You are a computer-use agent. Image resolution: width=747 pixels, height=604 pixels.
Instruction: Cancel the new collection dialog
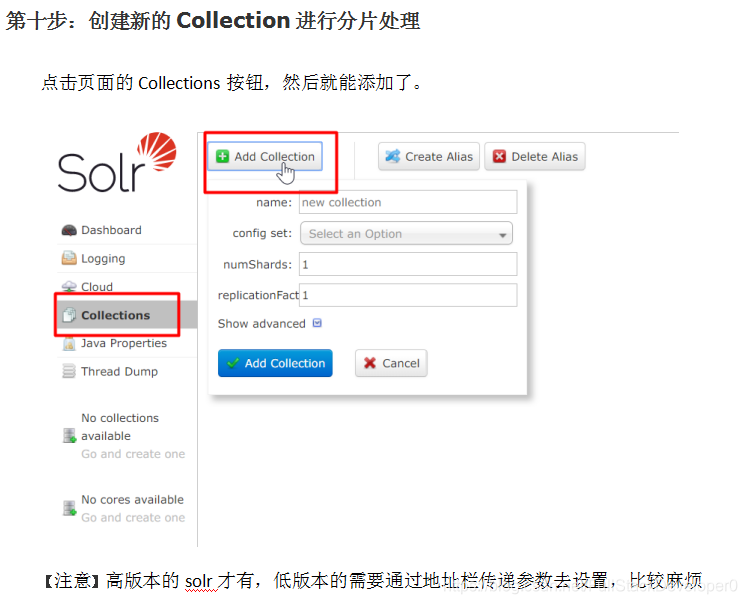pyautogui.click(x=391, y=363)
